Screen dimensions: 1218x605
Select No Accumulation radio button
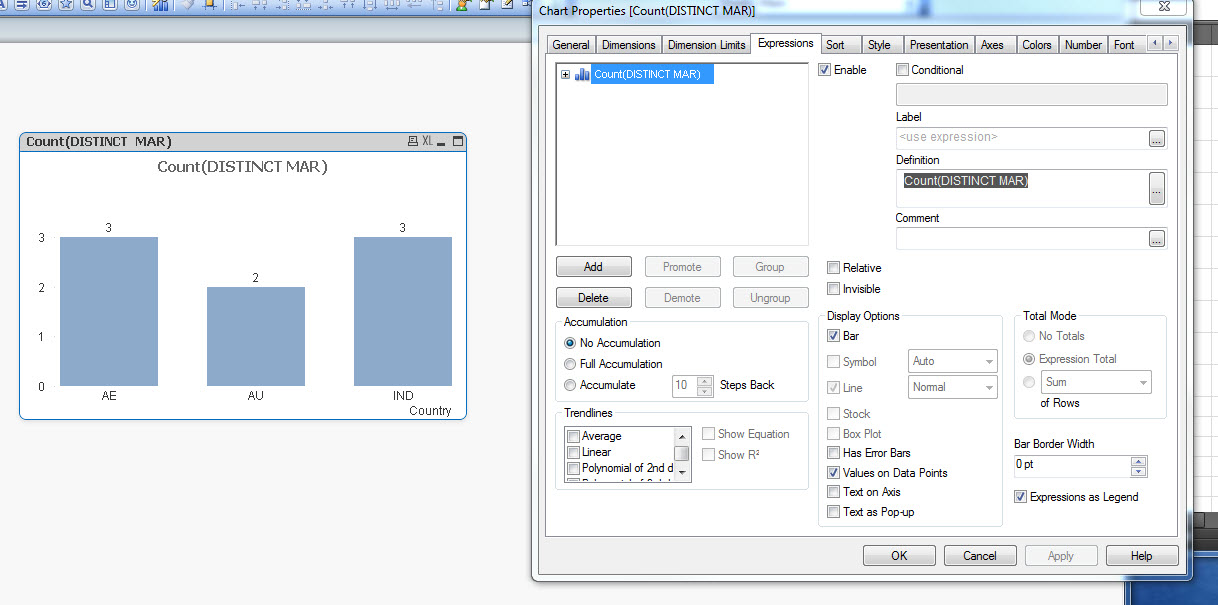click(570, 343)
